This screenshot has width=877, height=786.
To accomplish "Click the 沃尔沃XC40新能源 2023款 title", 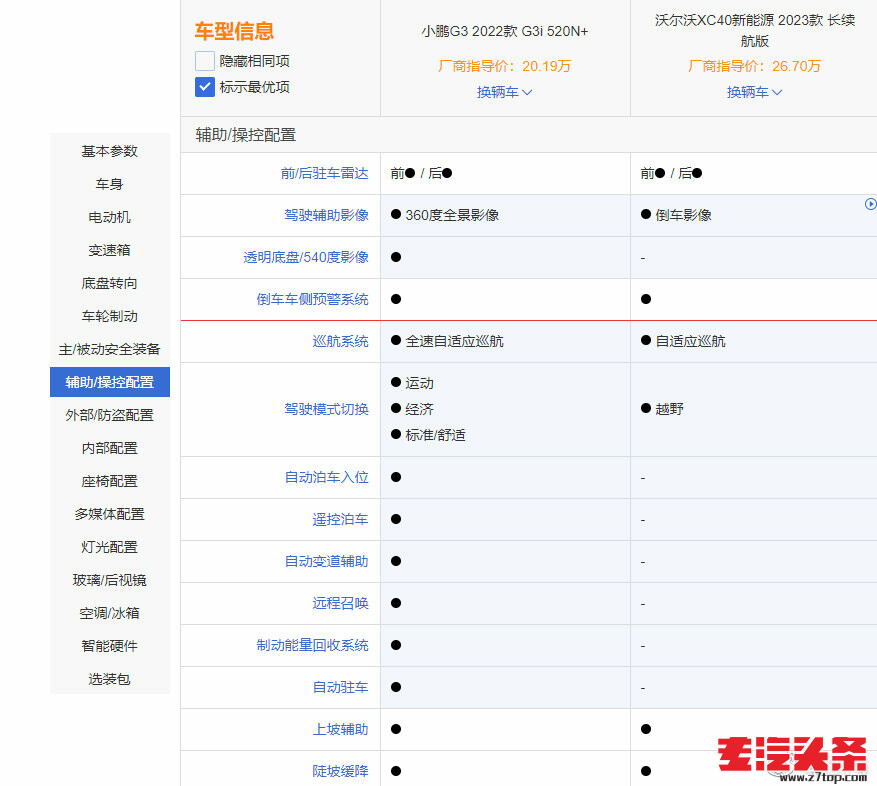I will [x=755, y=31].
